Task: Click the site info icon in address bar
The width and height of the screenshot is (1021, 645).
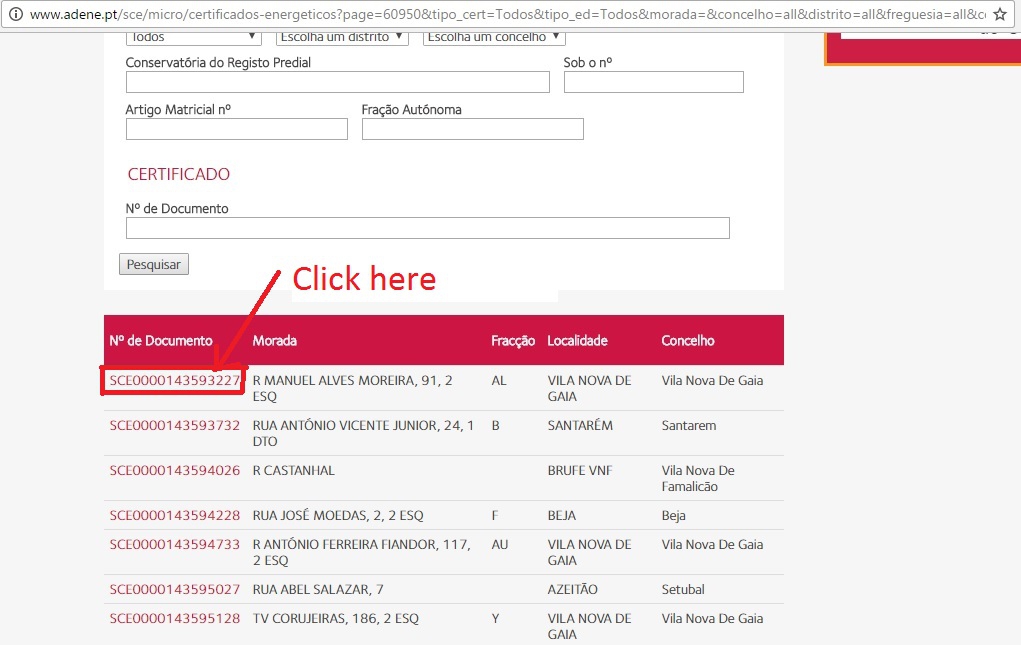Action: point(16,14)
